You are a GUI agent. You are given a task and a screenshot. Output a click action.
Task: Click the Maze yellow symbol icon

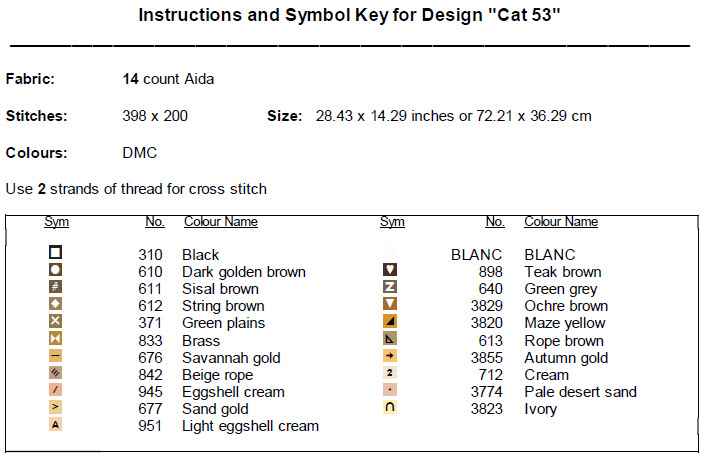coord(391,322)
